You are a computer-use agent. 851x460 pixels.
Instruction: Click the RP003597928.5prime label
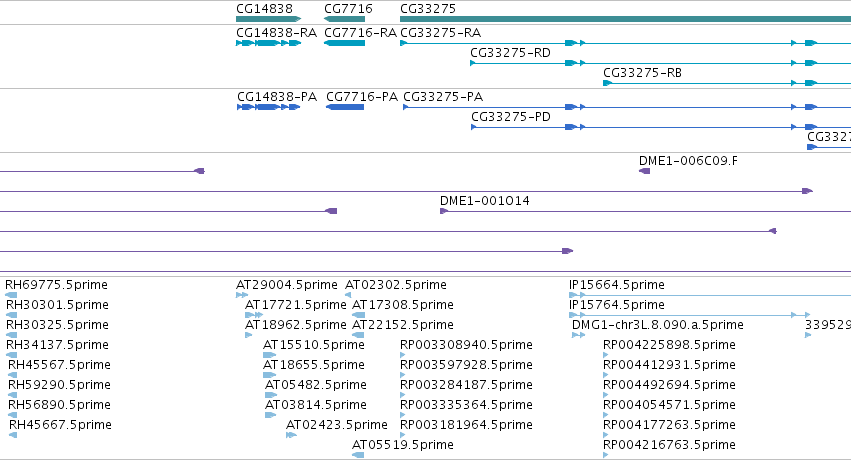click(466, 365)
